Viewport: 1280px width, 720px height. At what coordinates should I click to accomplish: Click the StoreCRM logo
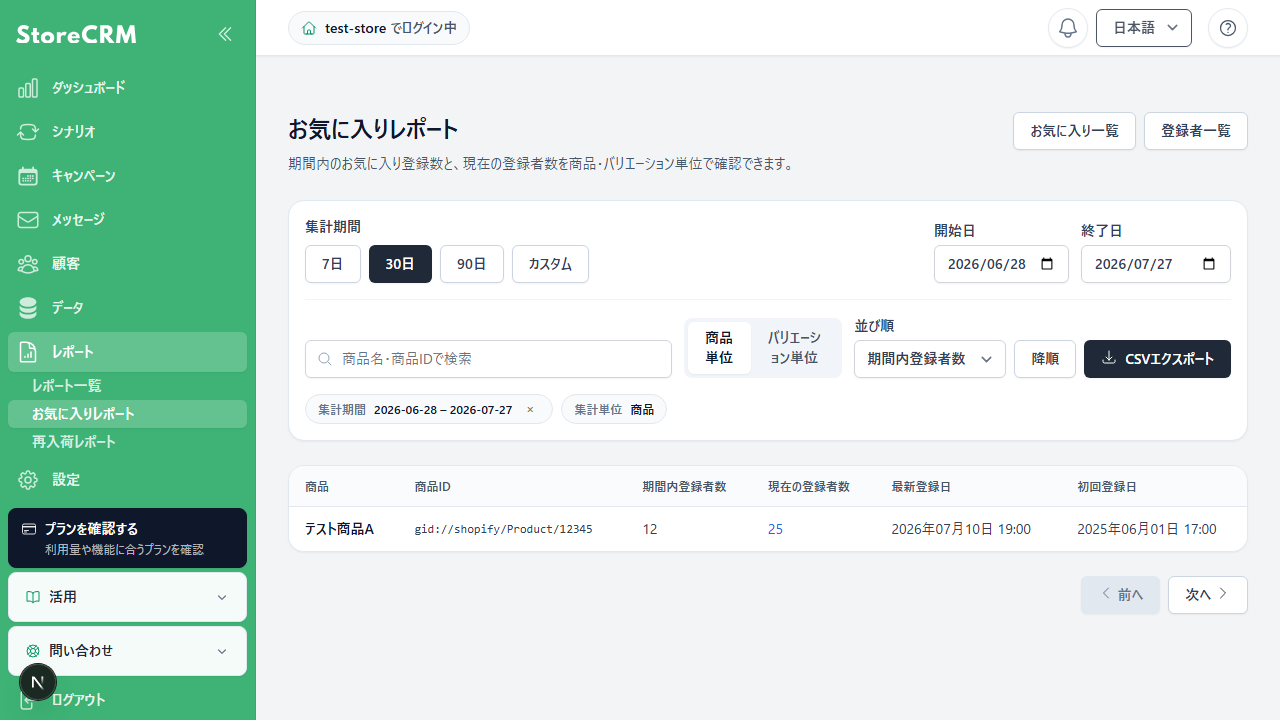(76, 35)
